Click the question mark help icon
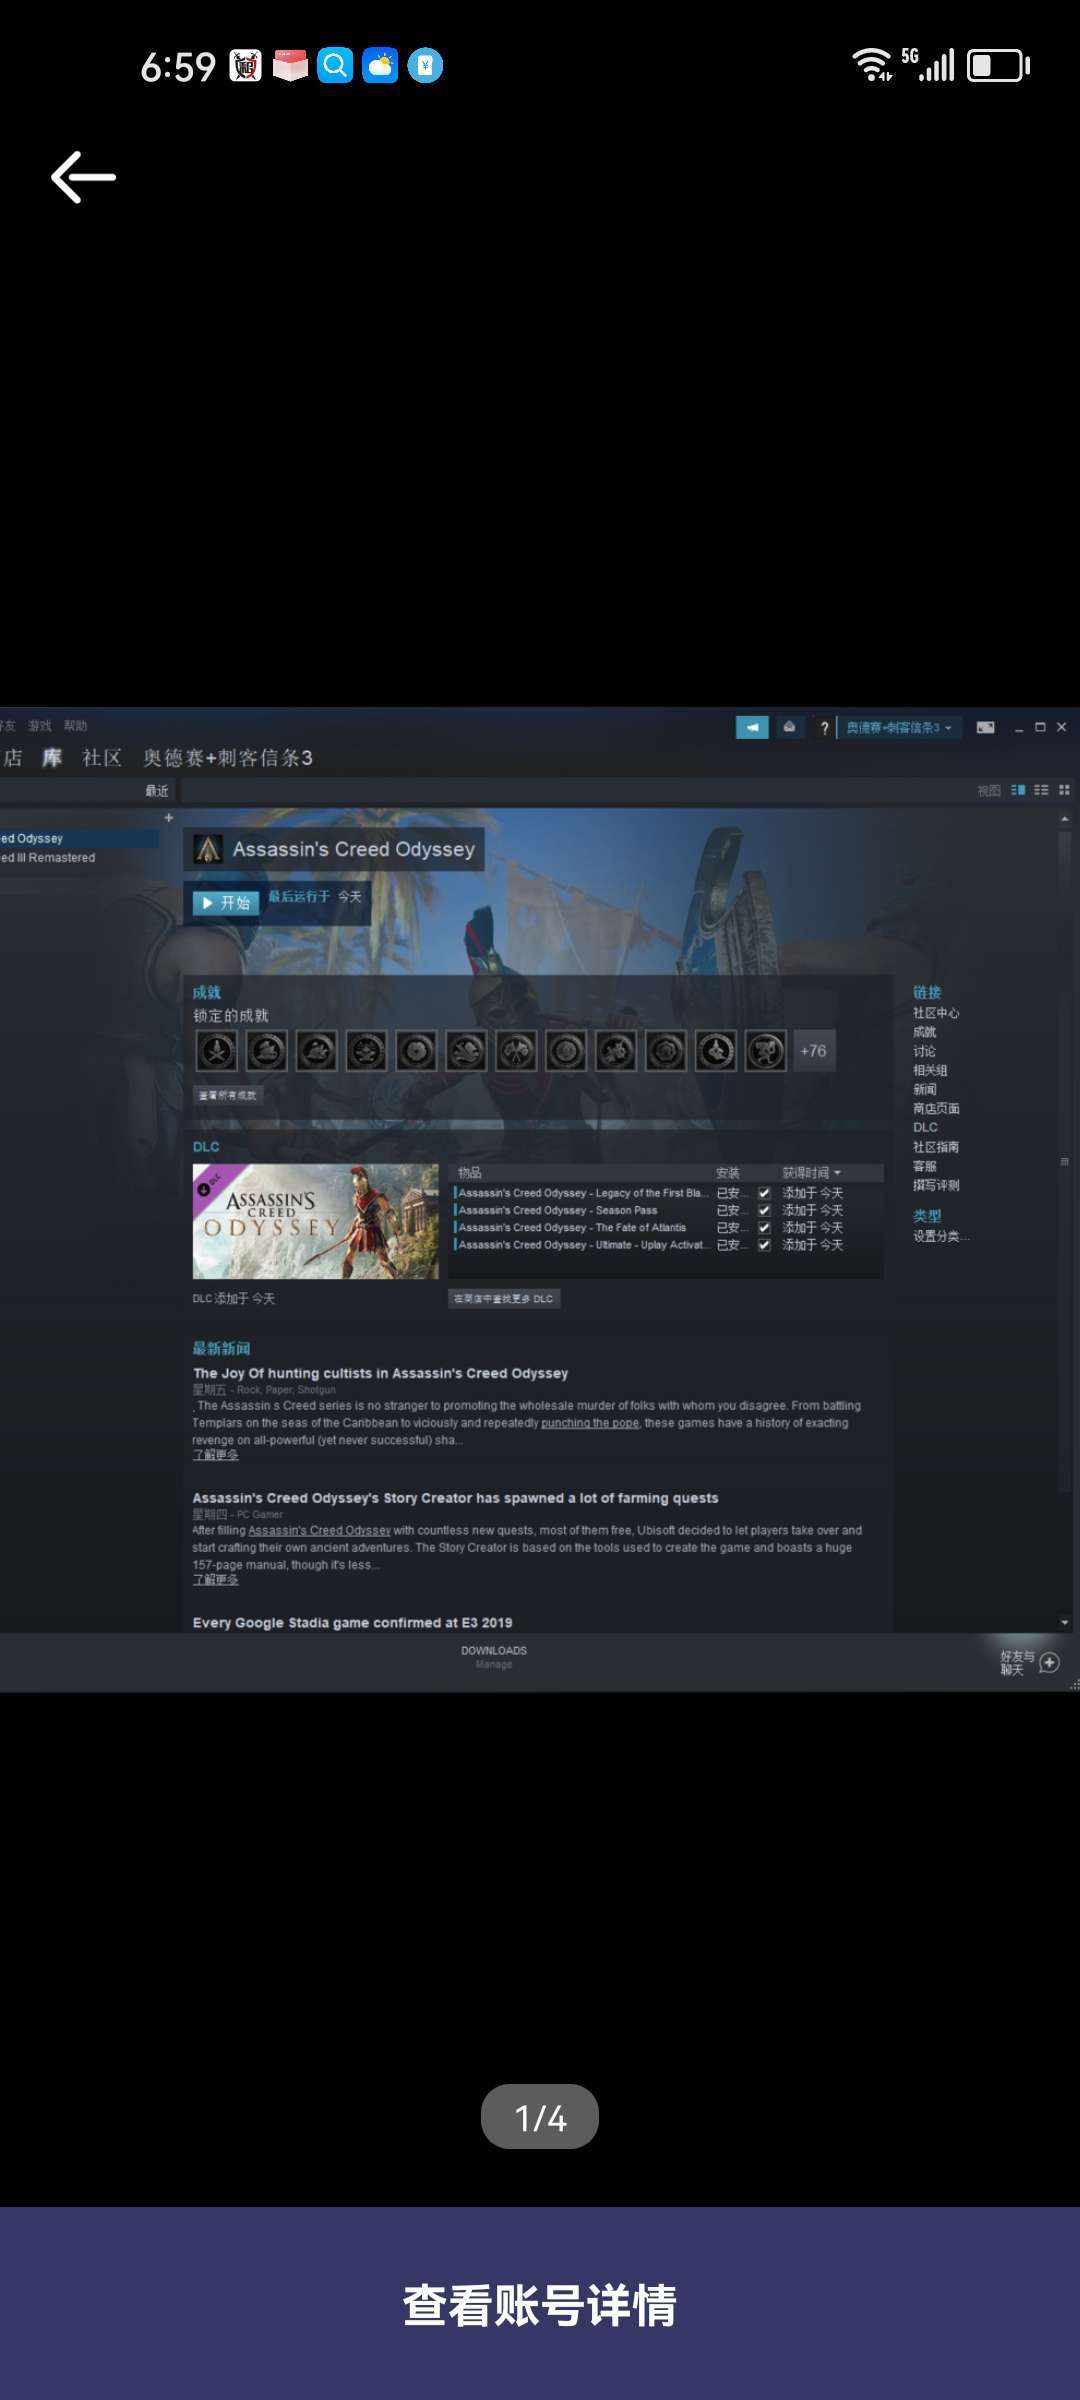 824,728
